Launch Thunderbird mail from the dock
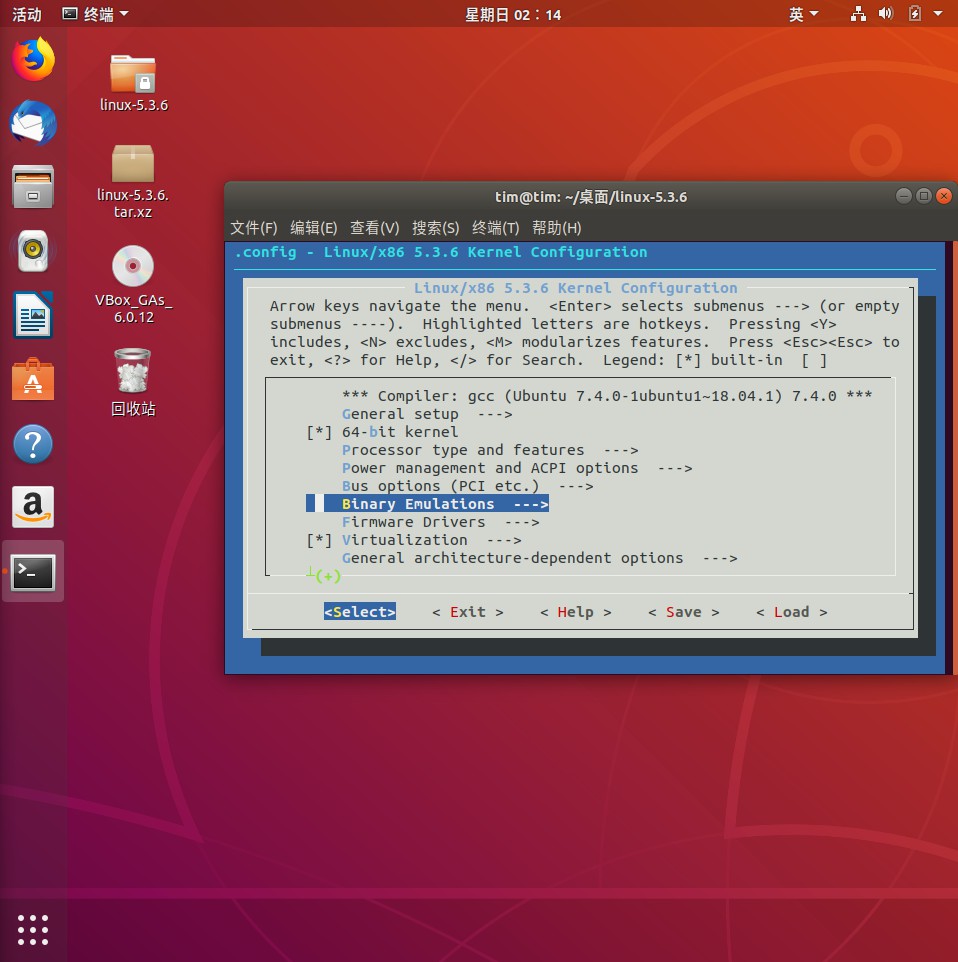The image size is (958, 962). tap(33, 124)
